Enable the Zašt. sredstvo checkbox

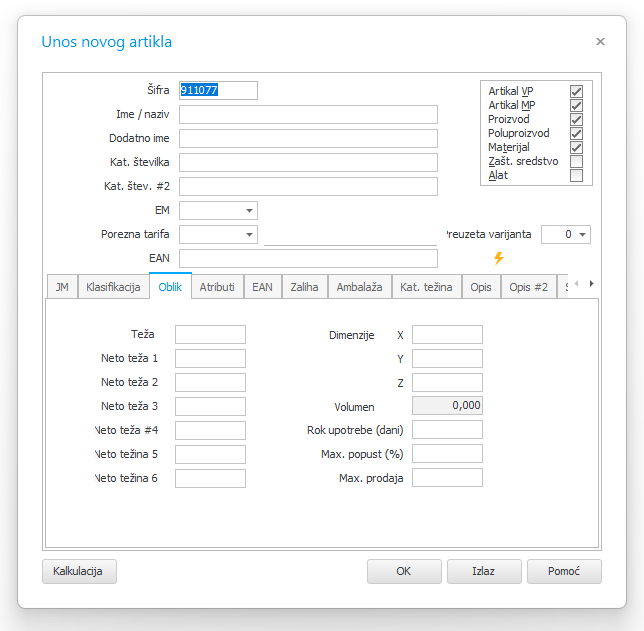(576, 161)
